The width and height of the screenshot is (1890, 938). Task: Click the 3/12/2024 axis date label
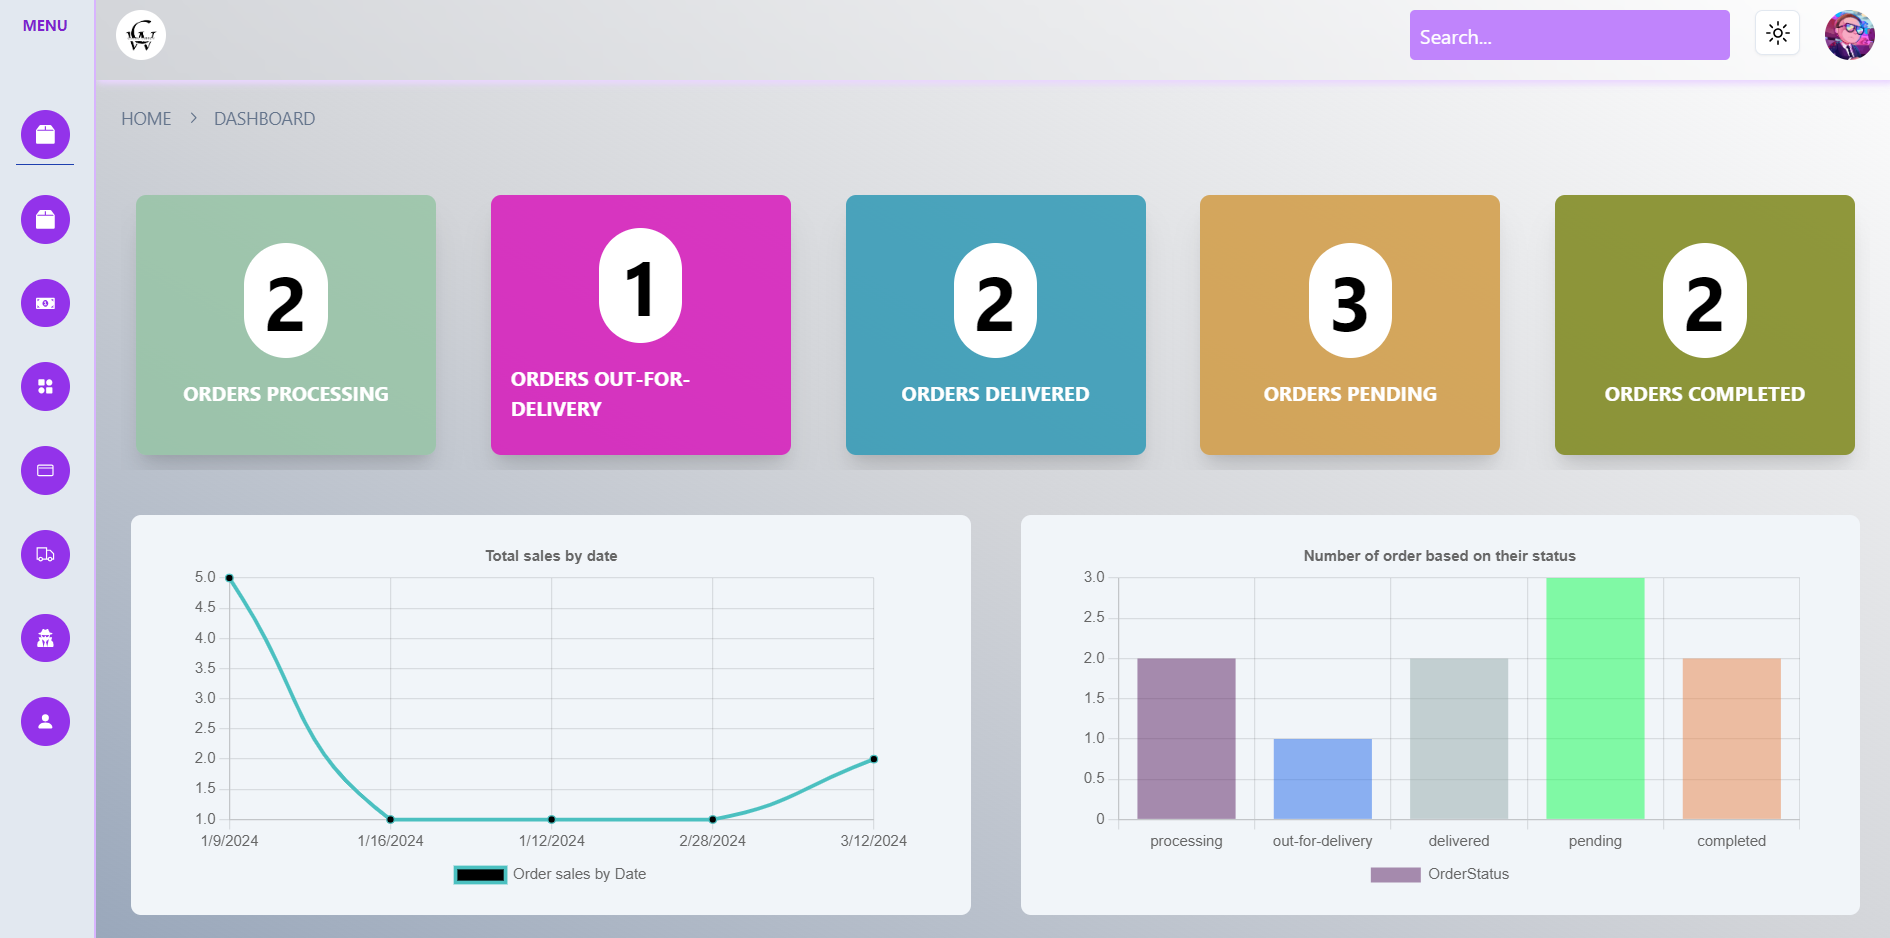coord(874,841)
